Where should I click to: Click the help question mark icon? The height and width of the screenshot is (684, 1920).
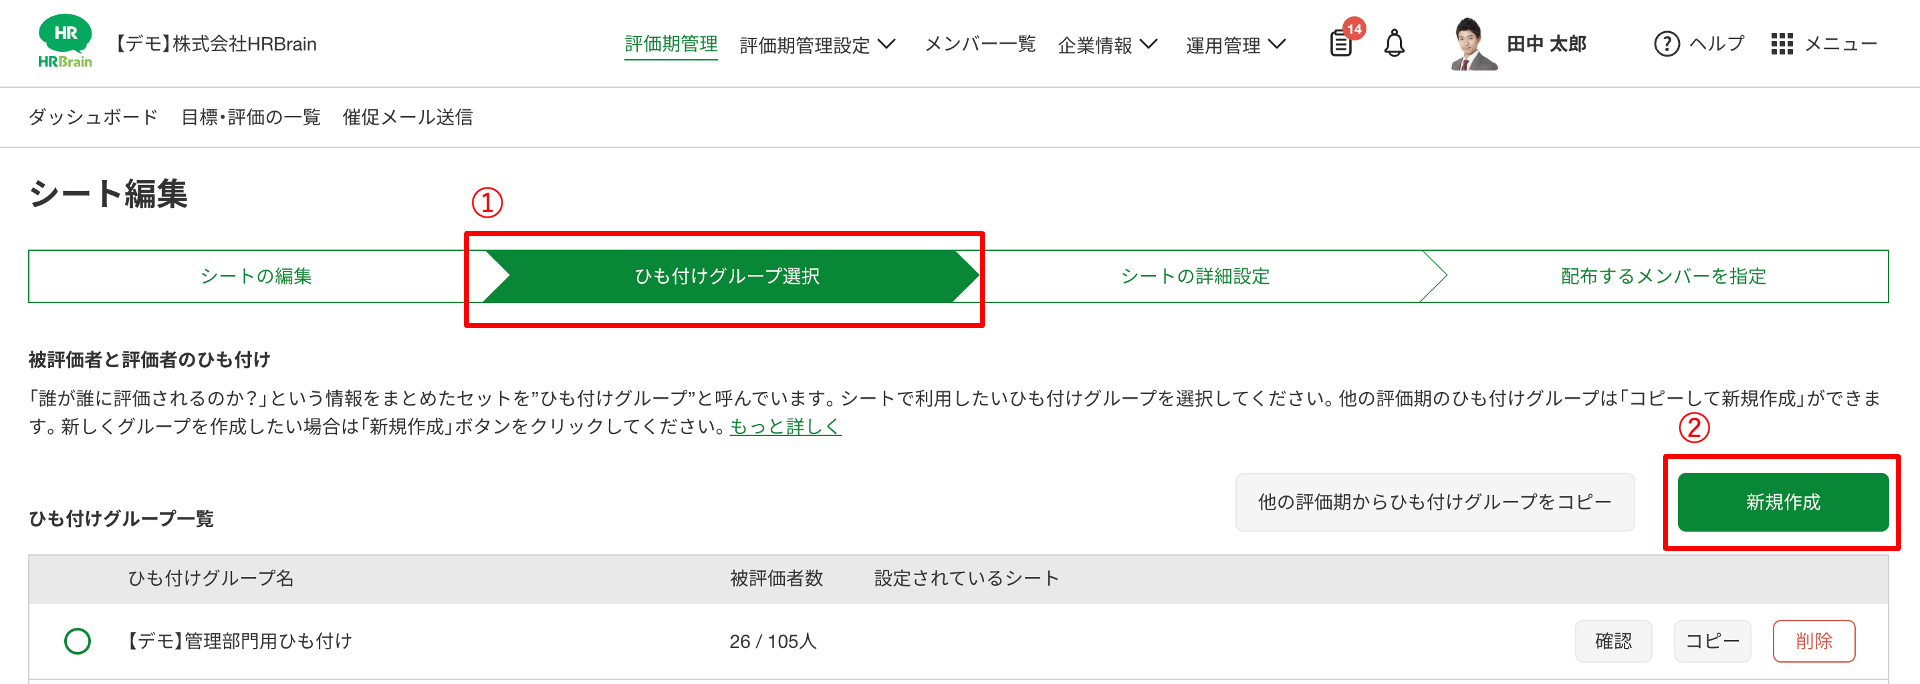(x=1667, y=44)
